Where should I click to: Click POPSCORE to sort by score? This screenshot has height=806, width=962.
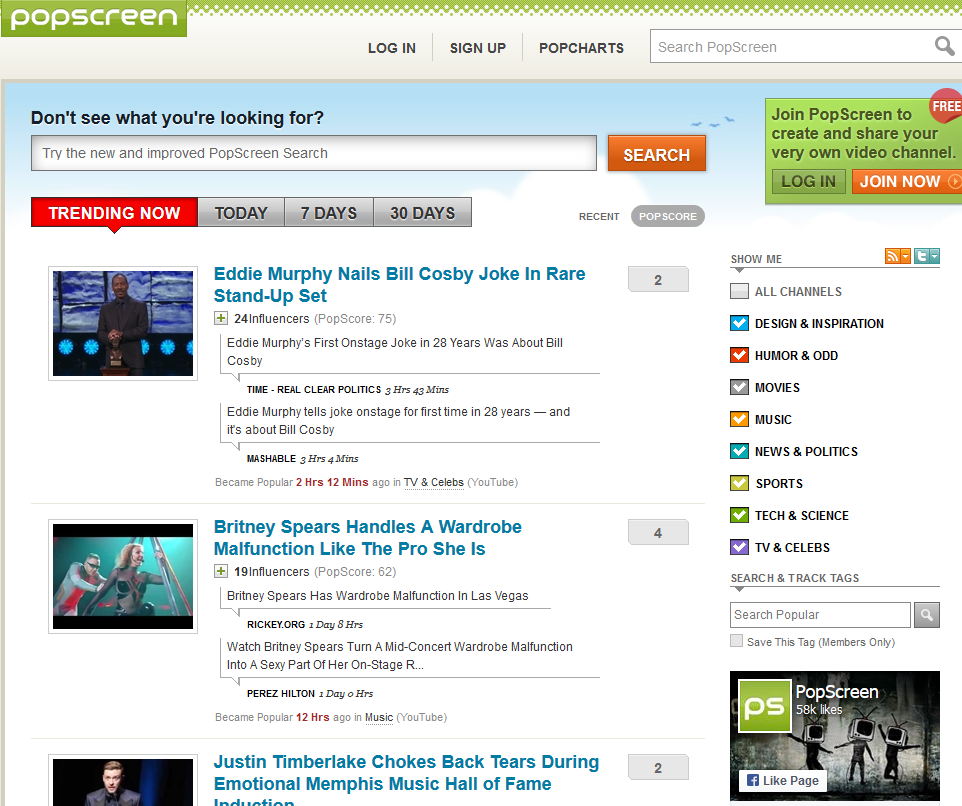click(x=667, y=216)
